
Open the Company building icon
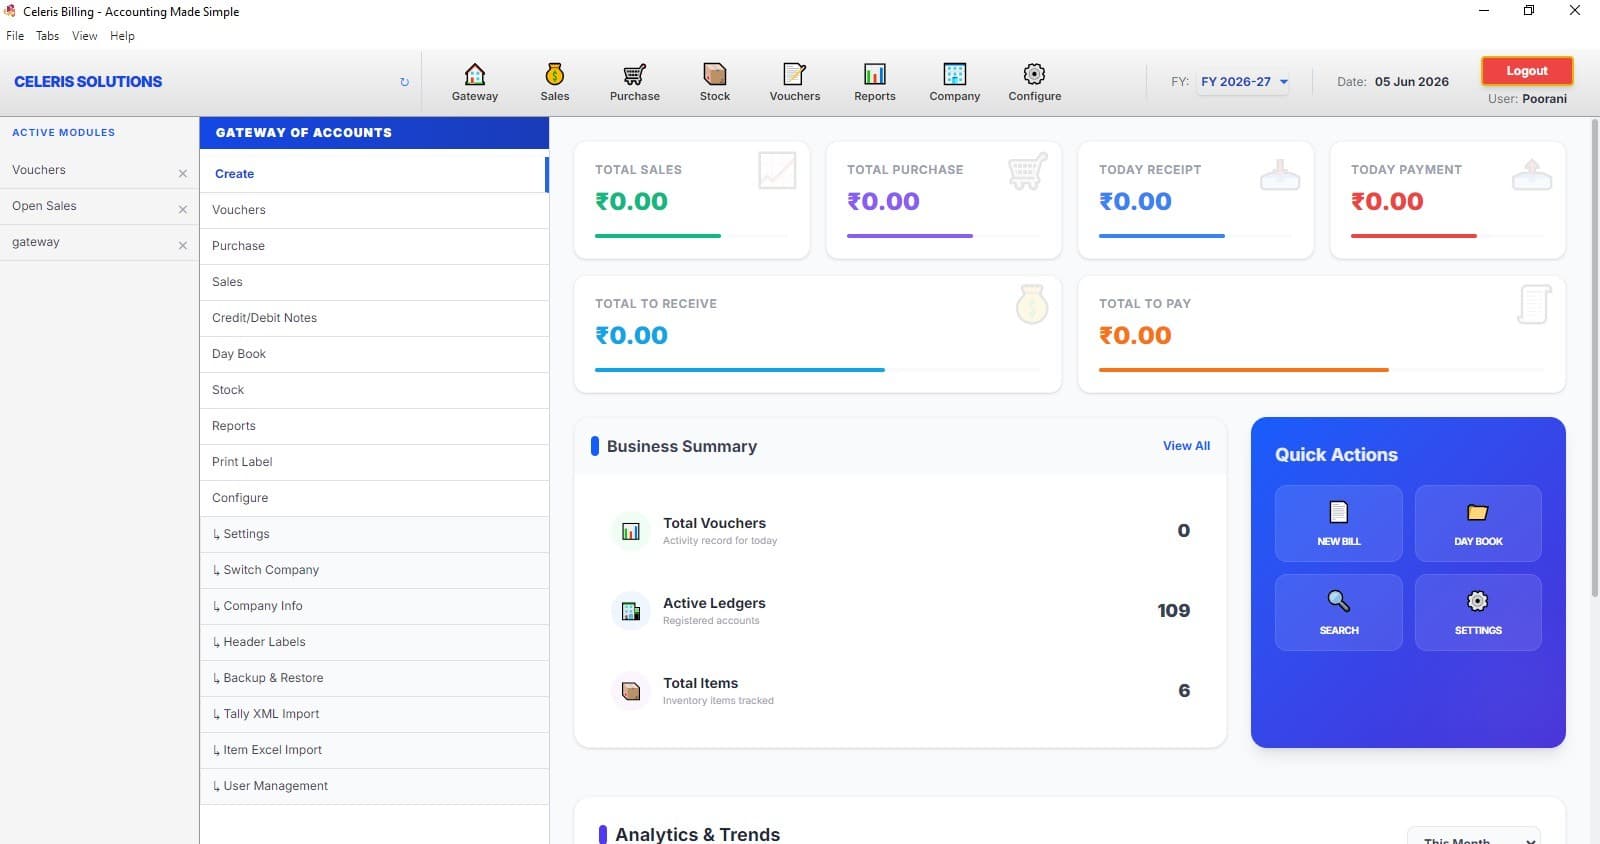click(955, 82)
